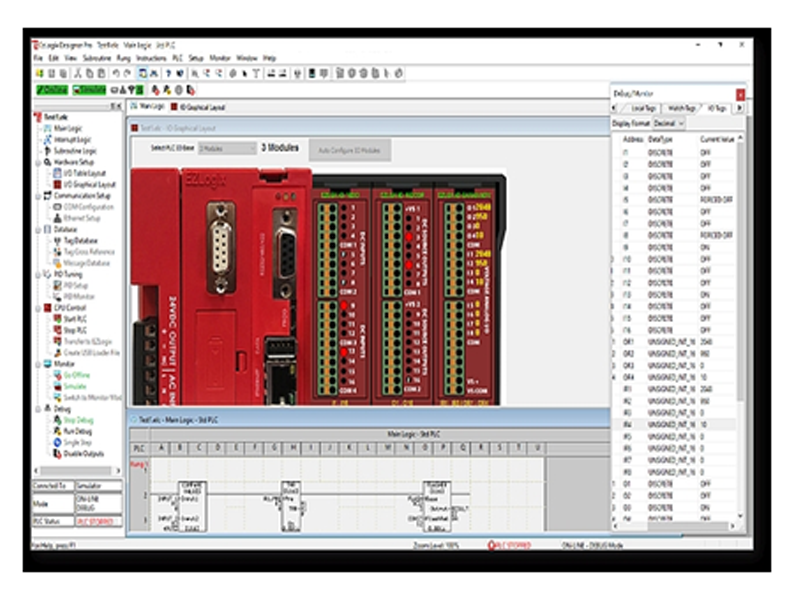The height and width of the screenshot is (600, 793).
Task: Open the Select PLC I/O Base dropdown
Action: pyautogui.click(x=228, y=148)
